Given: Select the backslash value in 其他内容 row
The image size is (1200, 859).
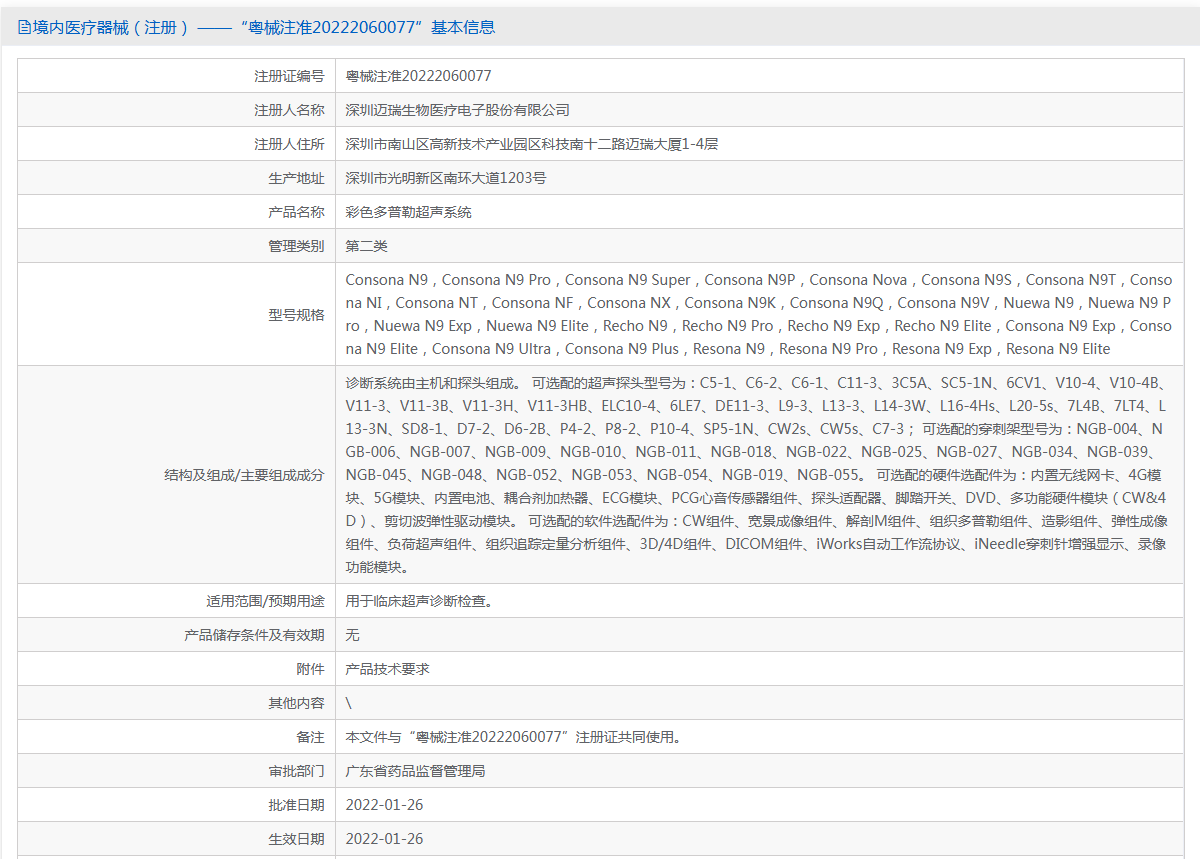Looking at the screenshot, I should click(x=349, y=703).
